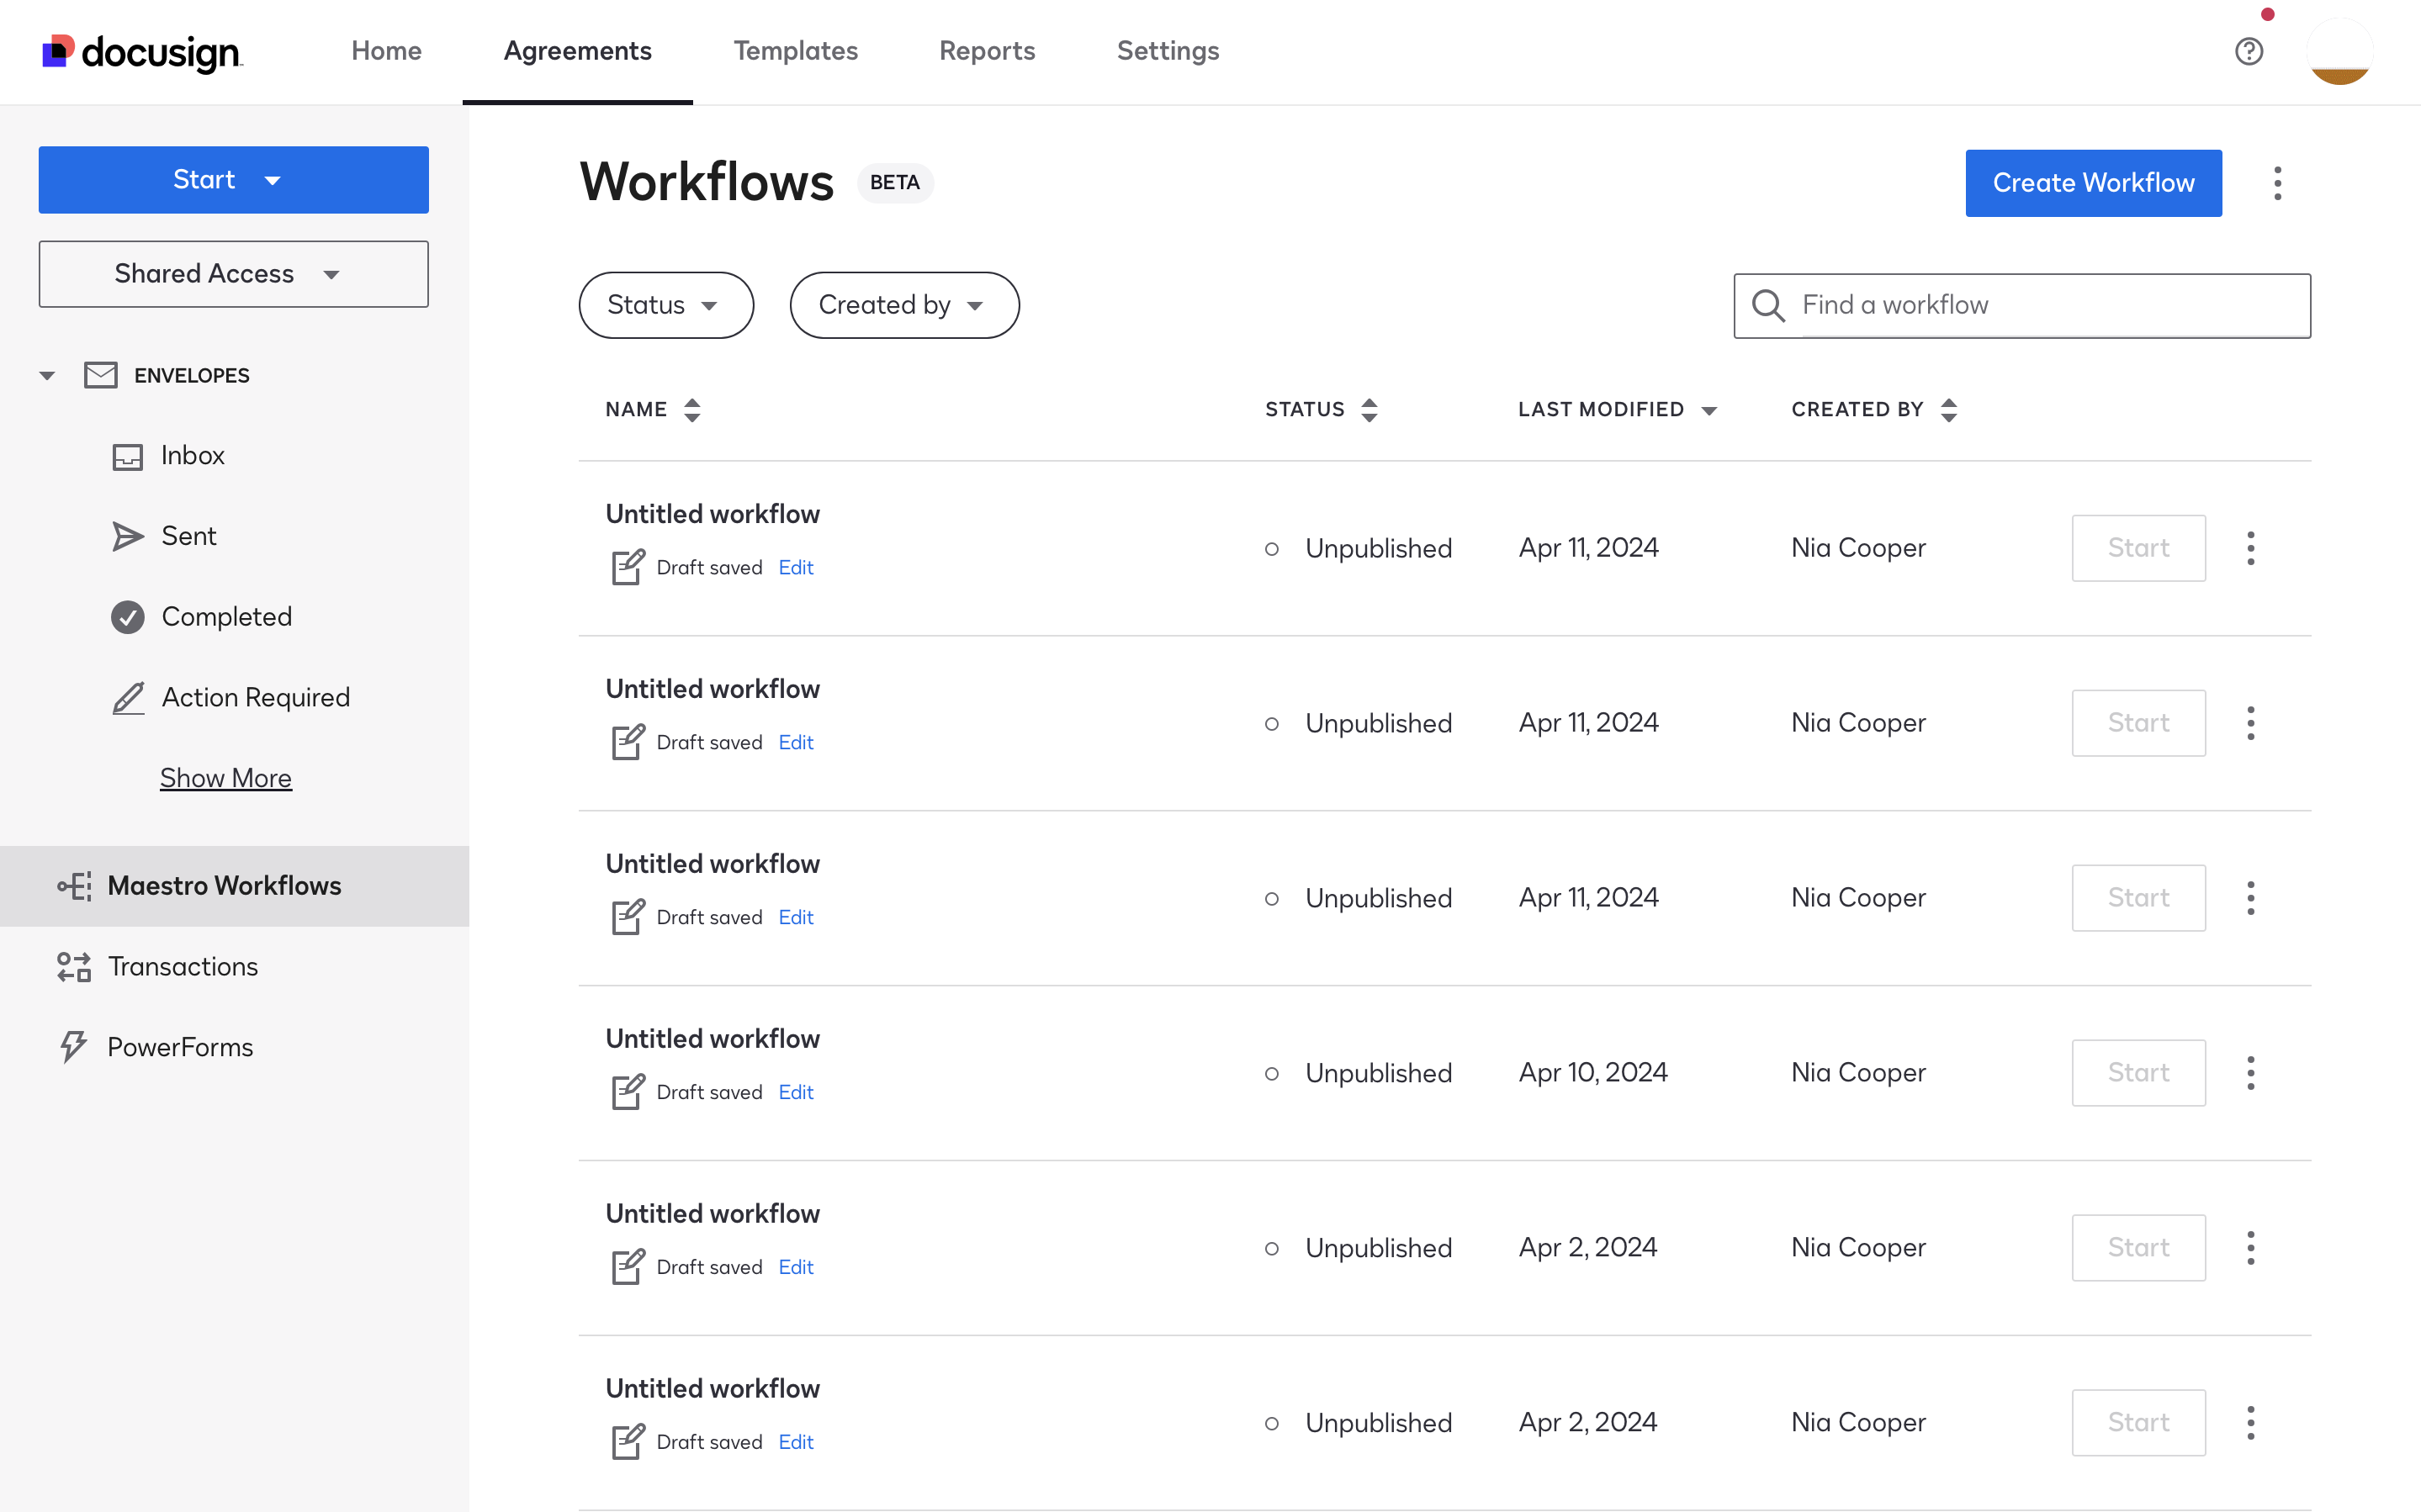Image resolution: width=2421 pixels, height=1512 pixels.
Task: Collapse the Envelopes section
Action: 47,376
